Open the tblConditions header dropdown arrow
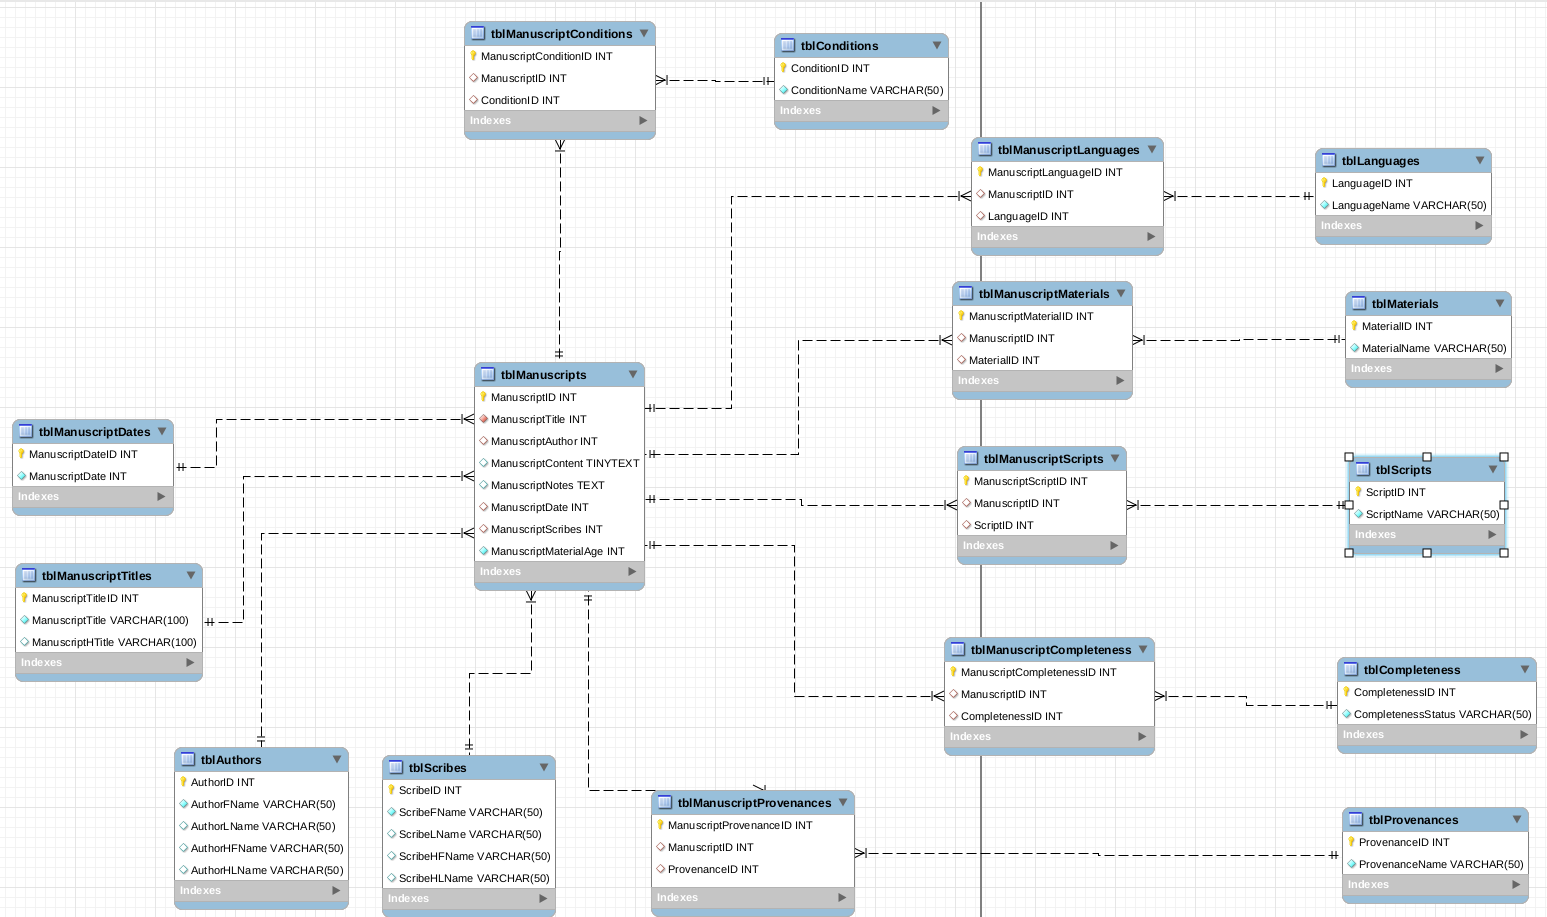This screenshot has height=917, width=1547. (935, 45)
